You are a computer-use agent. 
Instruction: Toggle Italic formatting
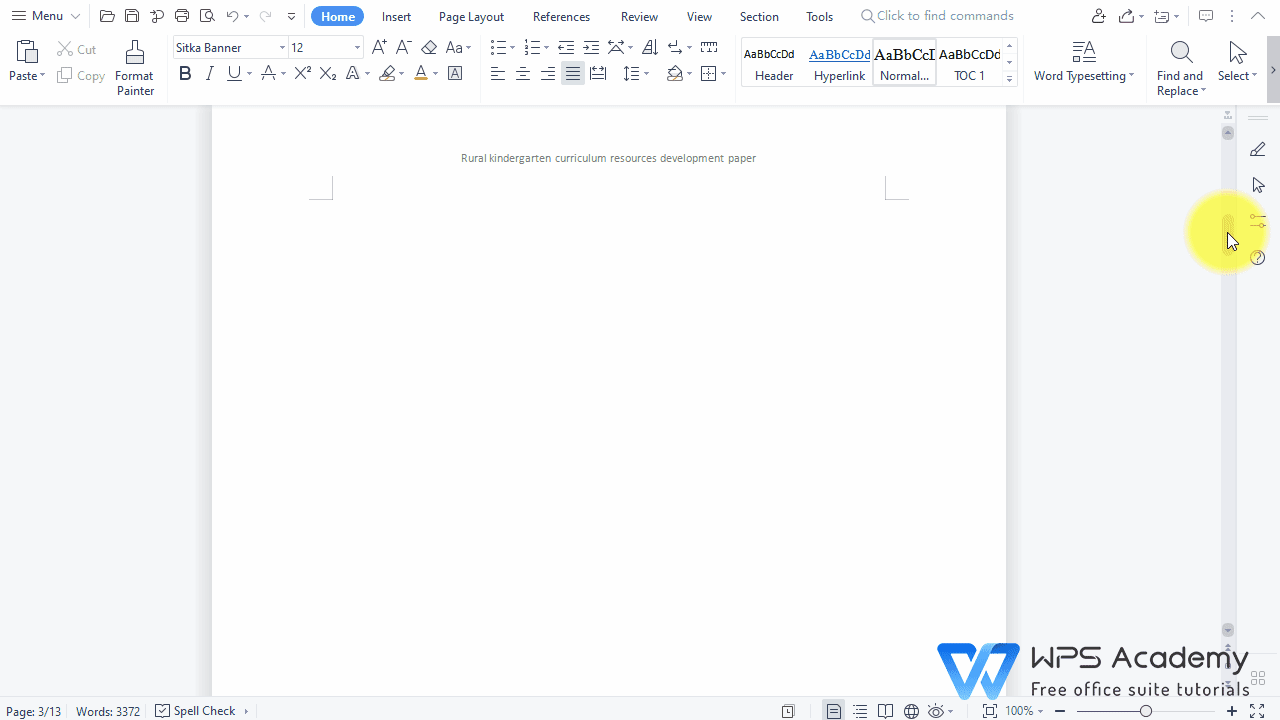coord(209,73)
